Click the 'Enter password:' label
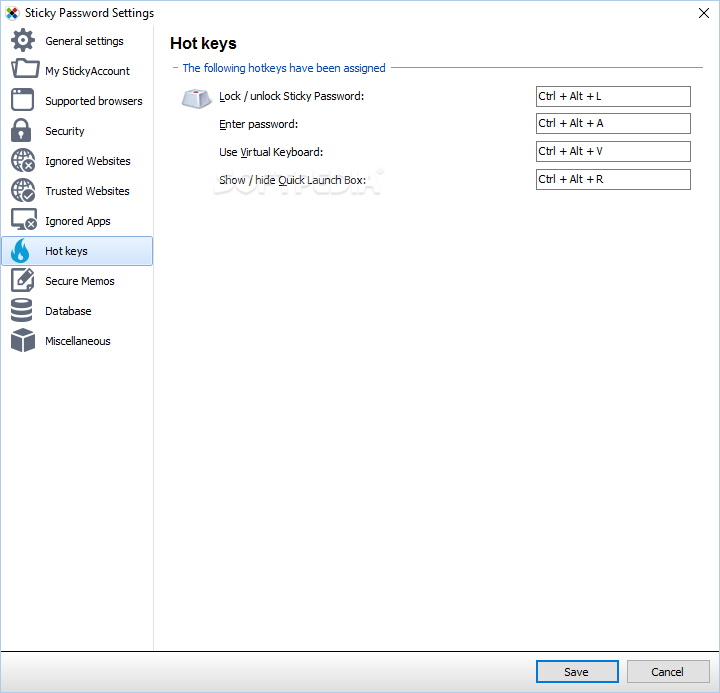Screen dimensions: 720x693 click(x=259, y=124)
